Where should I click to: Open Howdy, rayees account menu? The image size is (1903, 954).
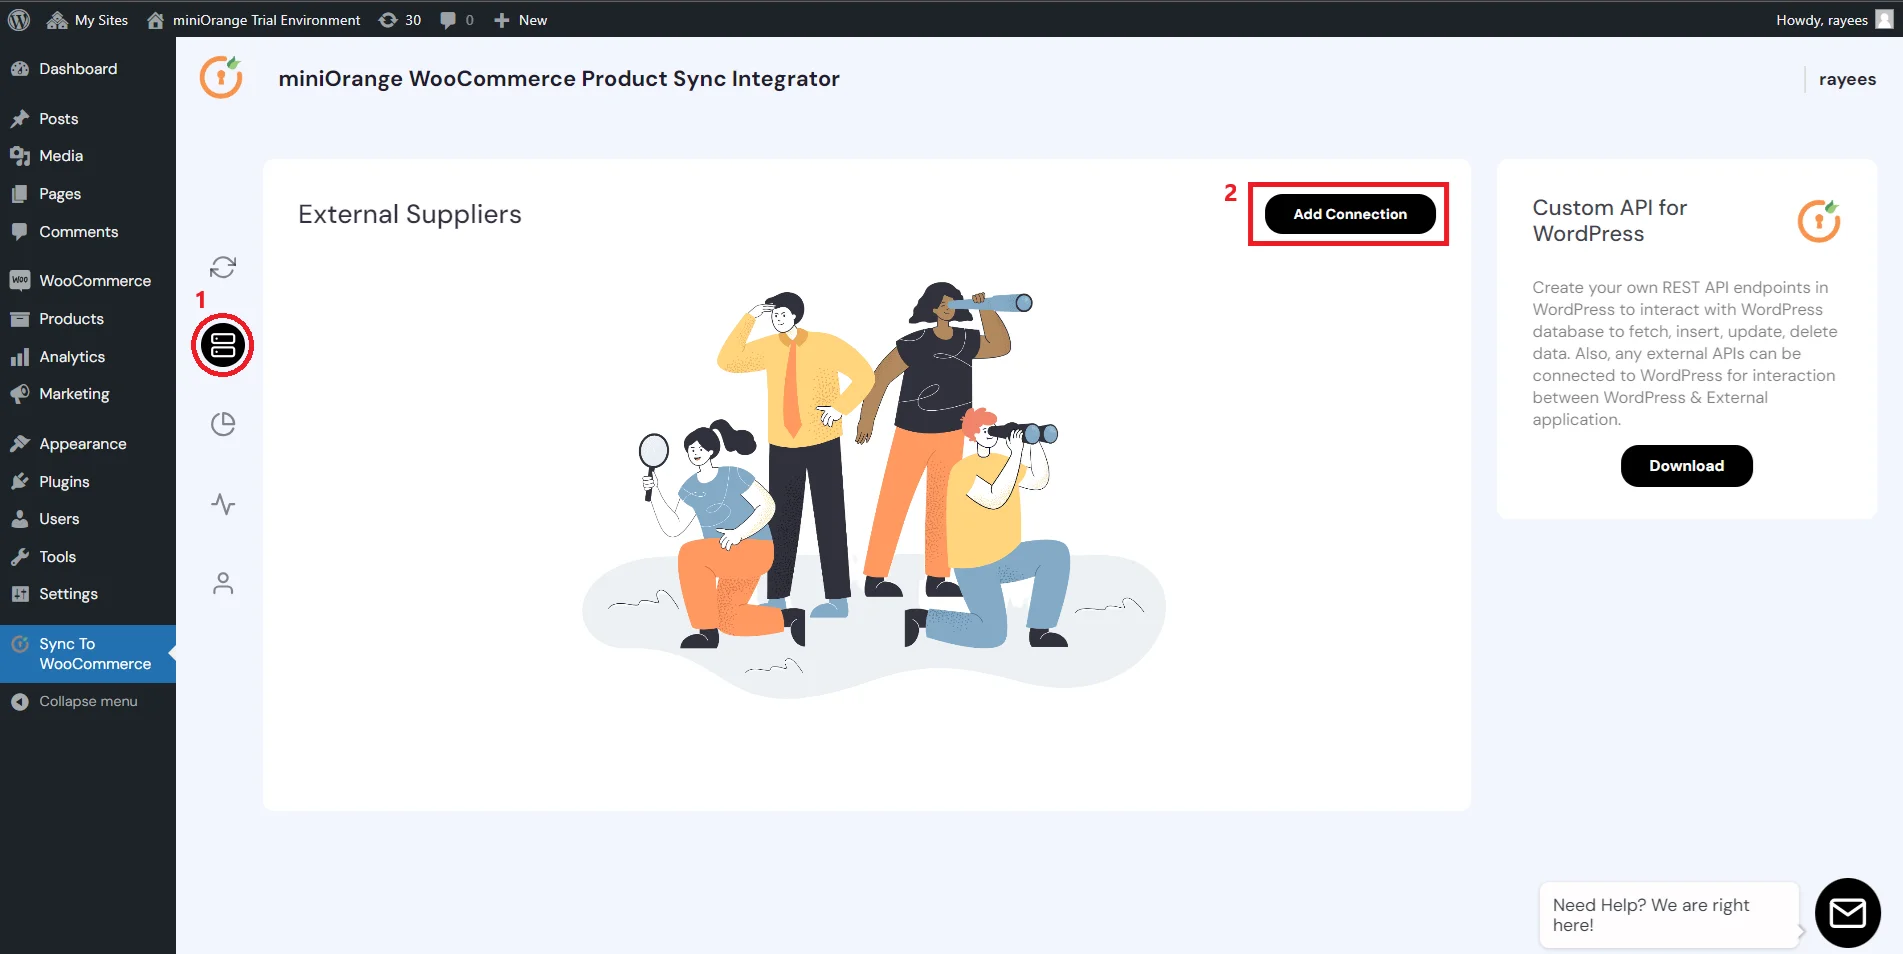[1833, 19]
